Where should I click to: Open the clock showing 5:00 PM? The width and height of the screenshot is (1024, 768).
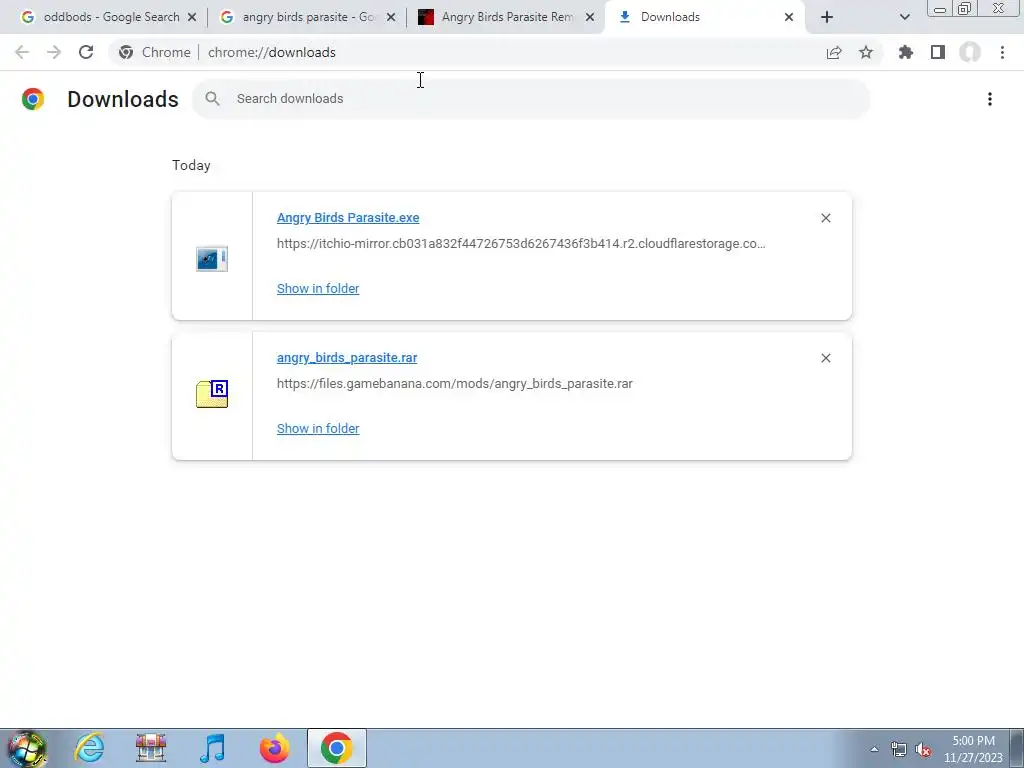973,749
